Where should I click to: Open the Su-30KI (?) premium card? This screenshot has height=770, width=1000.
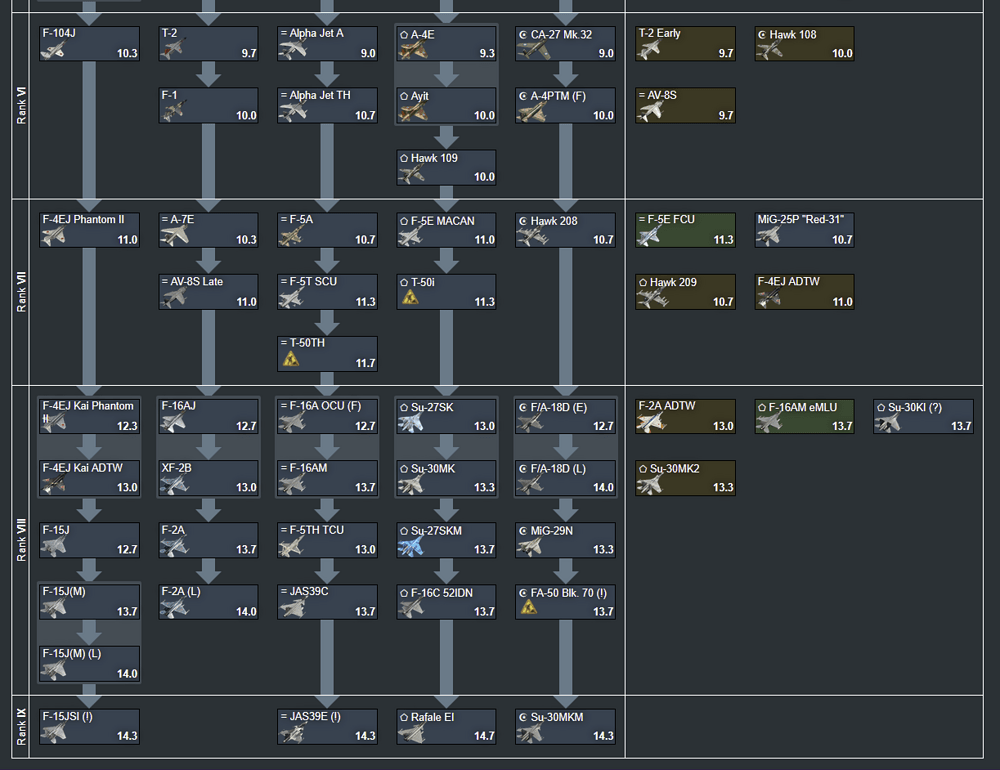point(923,416)
